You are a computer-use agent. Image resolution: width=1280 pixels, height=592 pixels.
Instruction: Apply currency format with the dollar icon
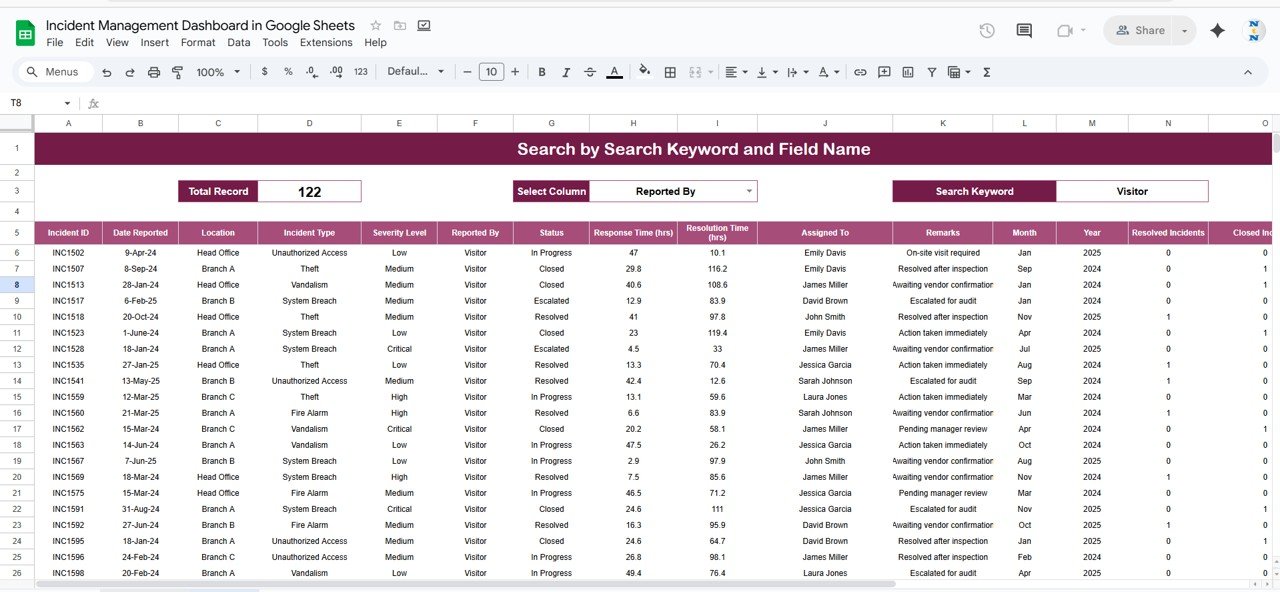[x=262, y=72]
